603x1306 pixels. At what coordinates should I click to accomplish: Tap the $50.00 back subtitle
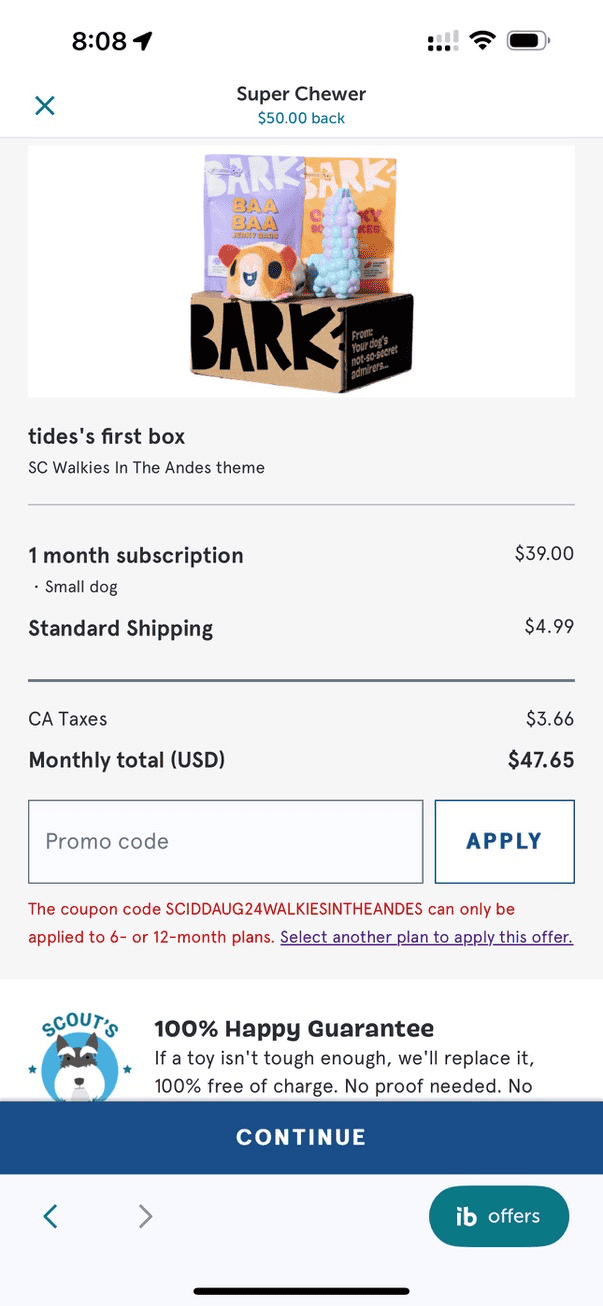(x=301, y=118)
